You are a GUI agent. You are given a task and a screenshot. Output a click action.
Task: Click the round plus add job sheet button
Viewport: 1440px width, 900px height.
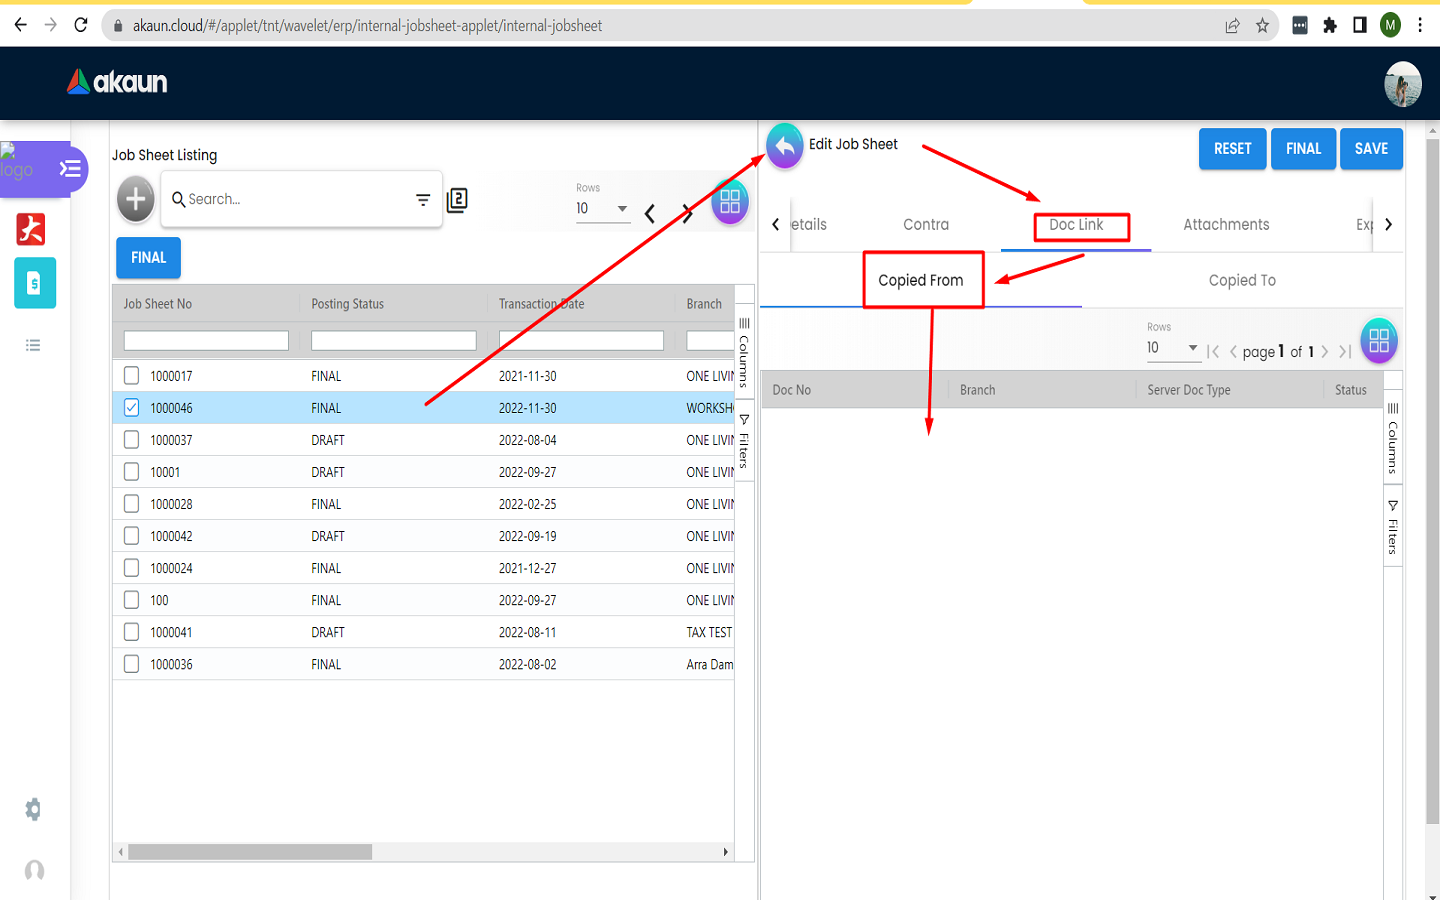click(x=136, y=199)
